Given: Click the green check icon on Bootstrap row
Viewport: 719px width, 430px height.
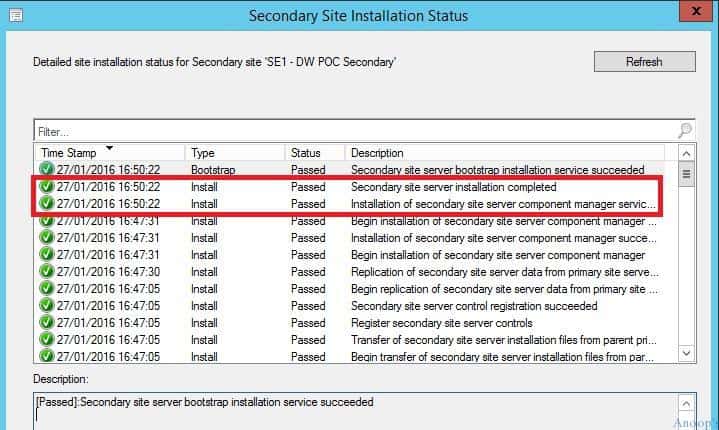Looking at the screenshot, I should click(x=46, y=170).
